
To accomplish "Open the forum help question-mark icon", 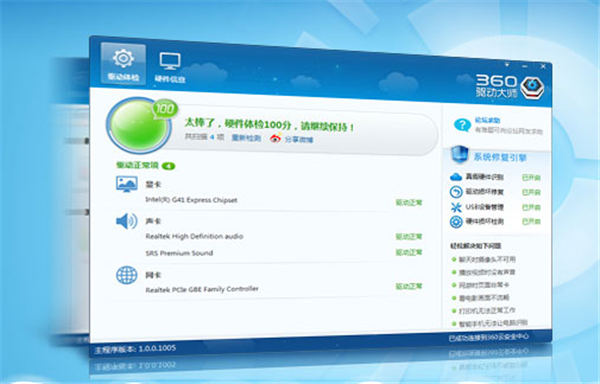I will [462, 125].
